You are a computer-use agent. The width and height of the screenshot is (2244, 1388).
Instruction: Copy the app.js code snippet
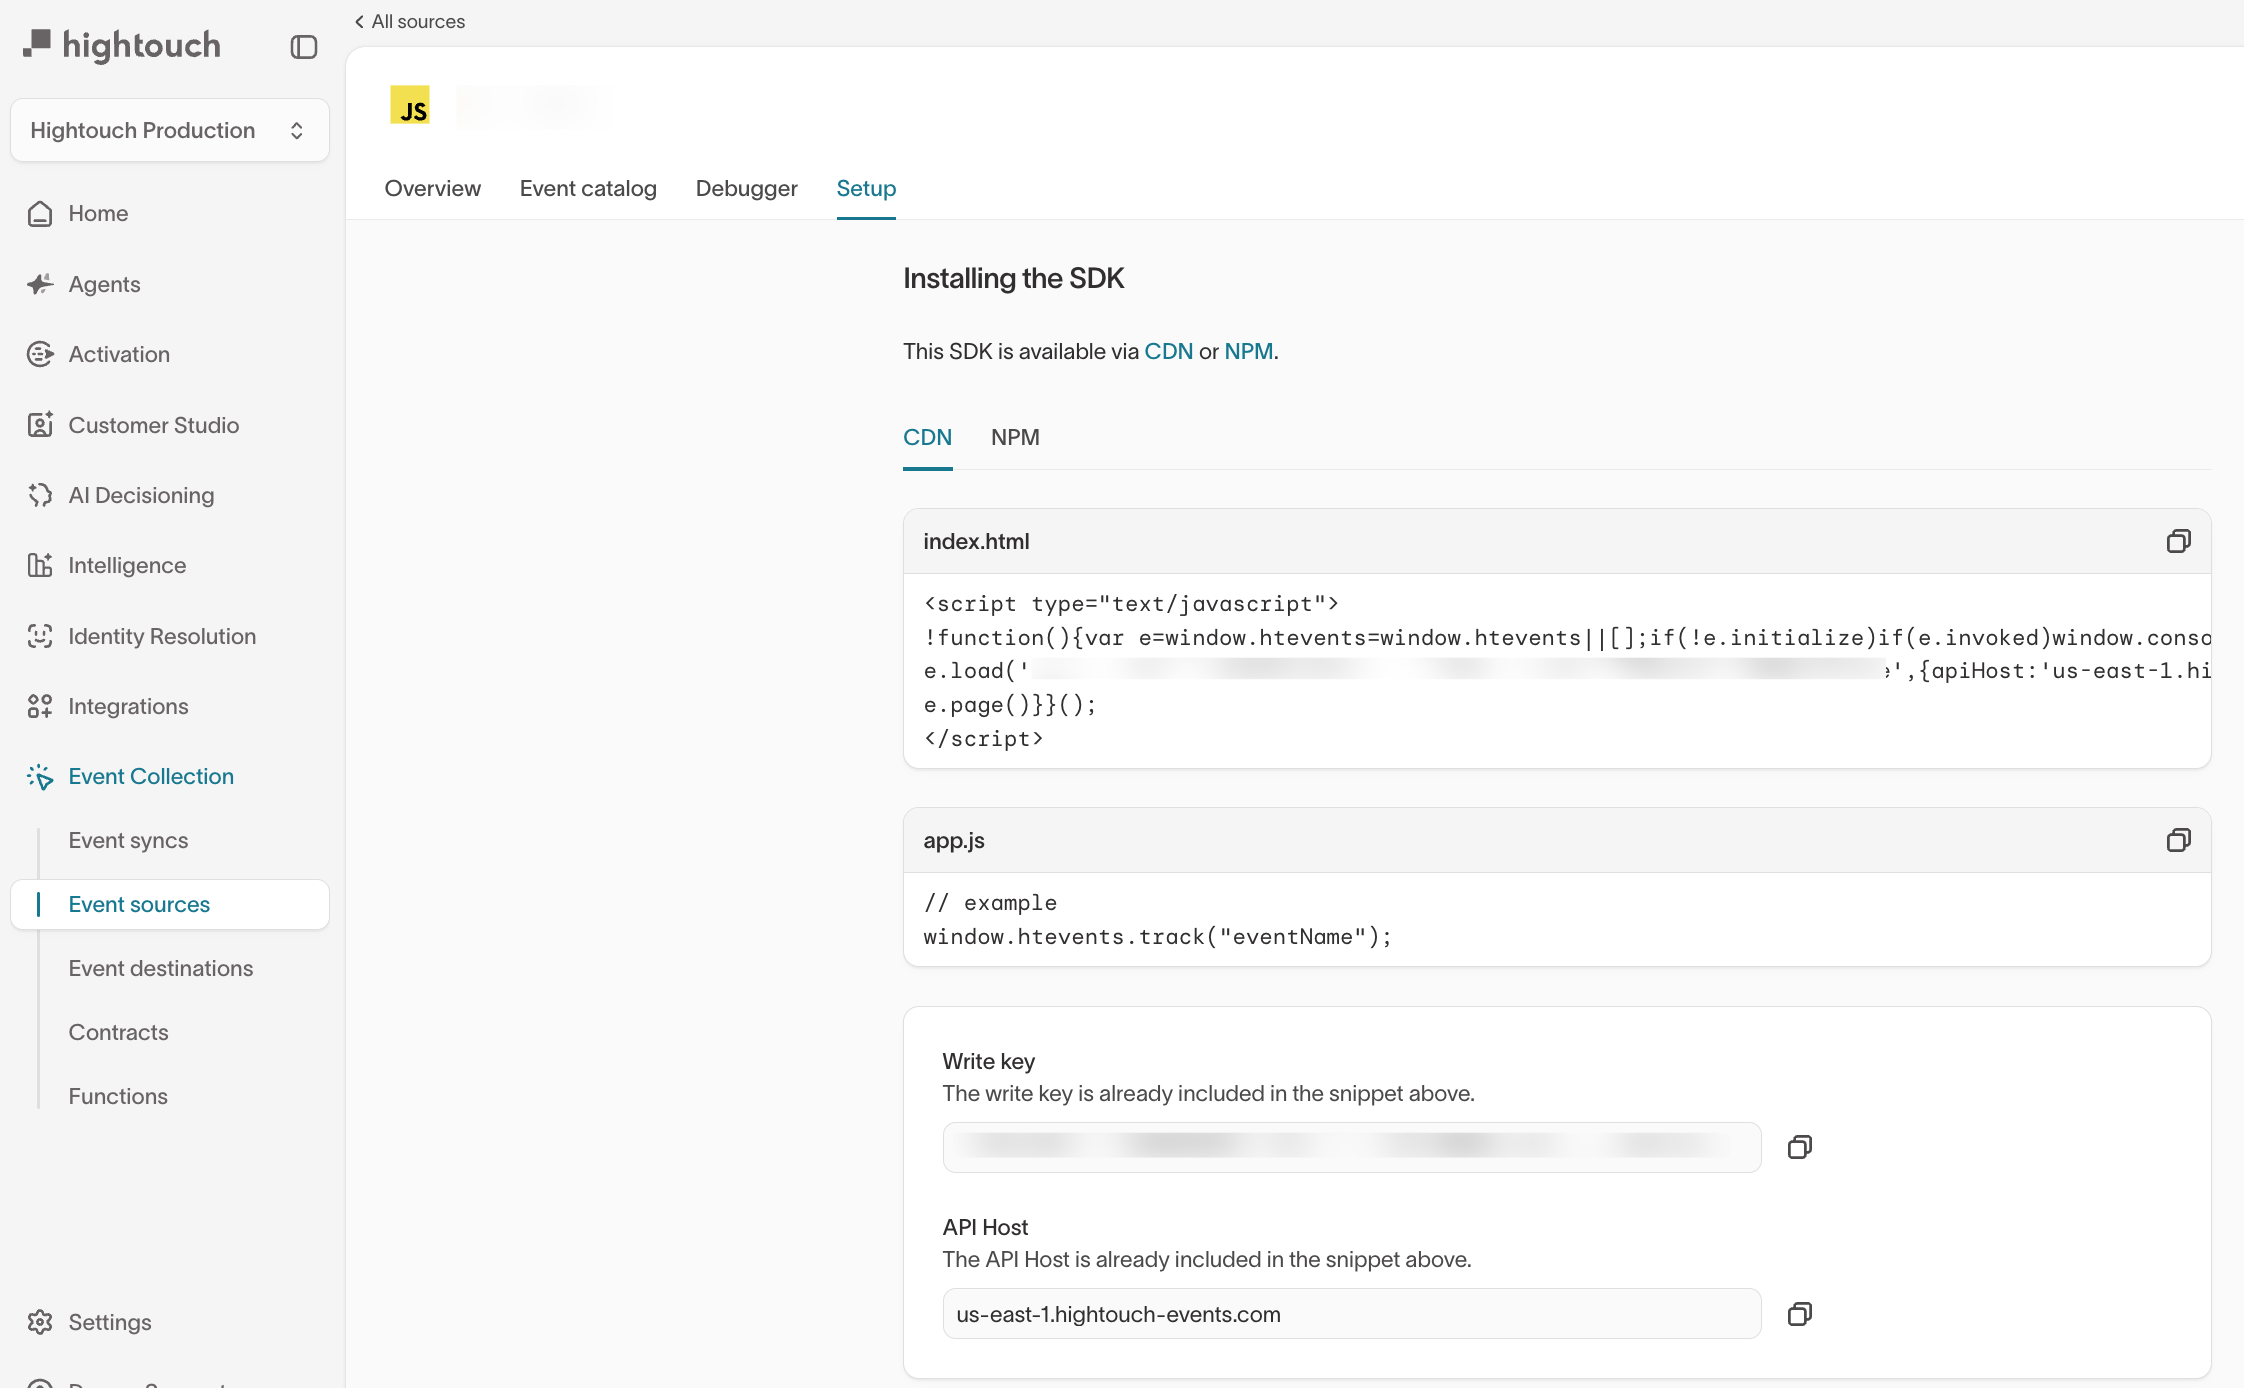tap(2178, 840)
